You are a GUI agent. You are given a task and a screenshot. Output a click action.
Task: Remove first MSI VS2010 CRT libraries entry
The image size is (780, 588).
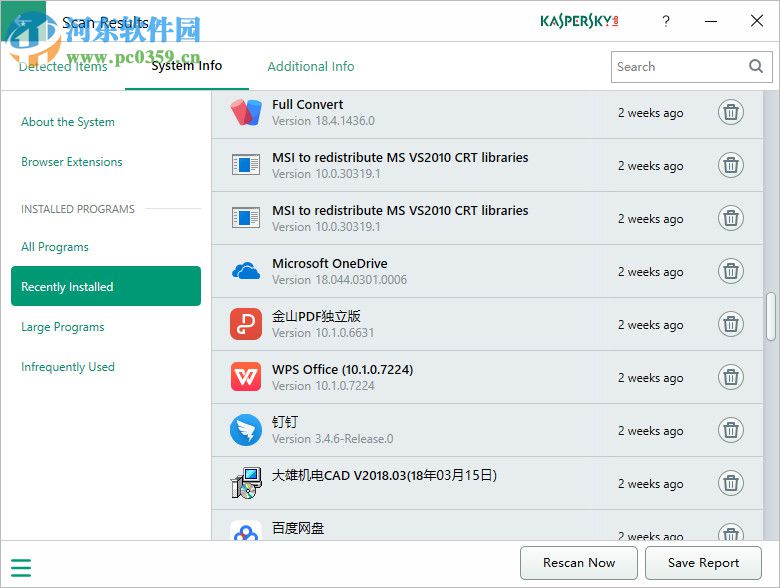[730, 165]
